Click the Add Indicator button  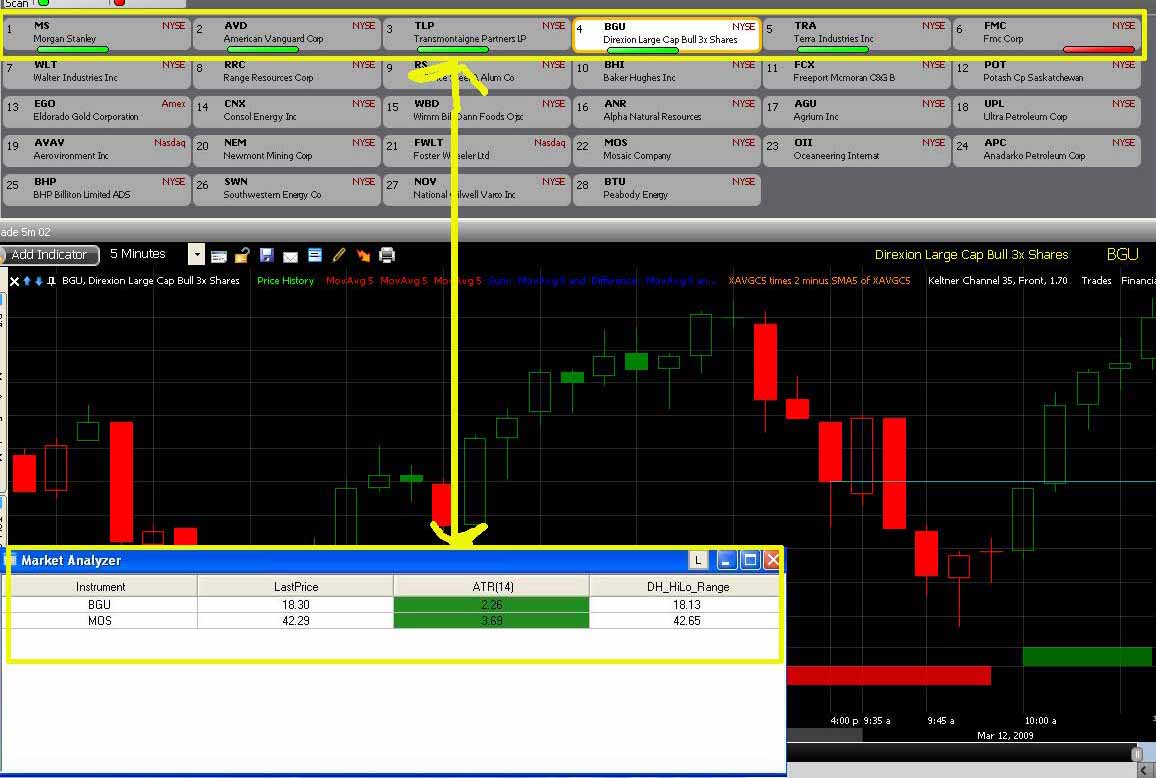pyautogui.click(x=49, y=254)
